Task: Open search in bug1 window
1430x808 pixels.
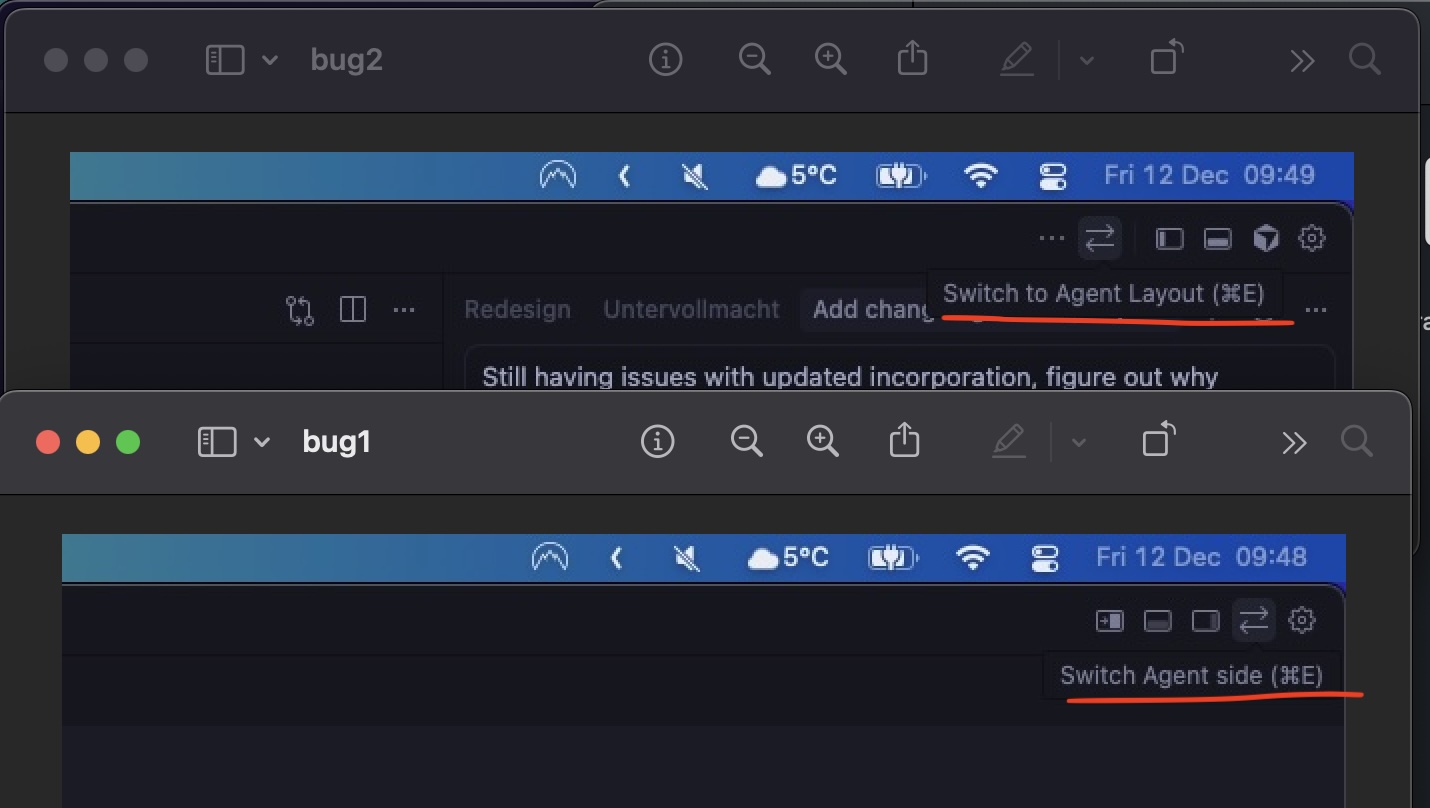Action: 1356,441
